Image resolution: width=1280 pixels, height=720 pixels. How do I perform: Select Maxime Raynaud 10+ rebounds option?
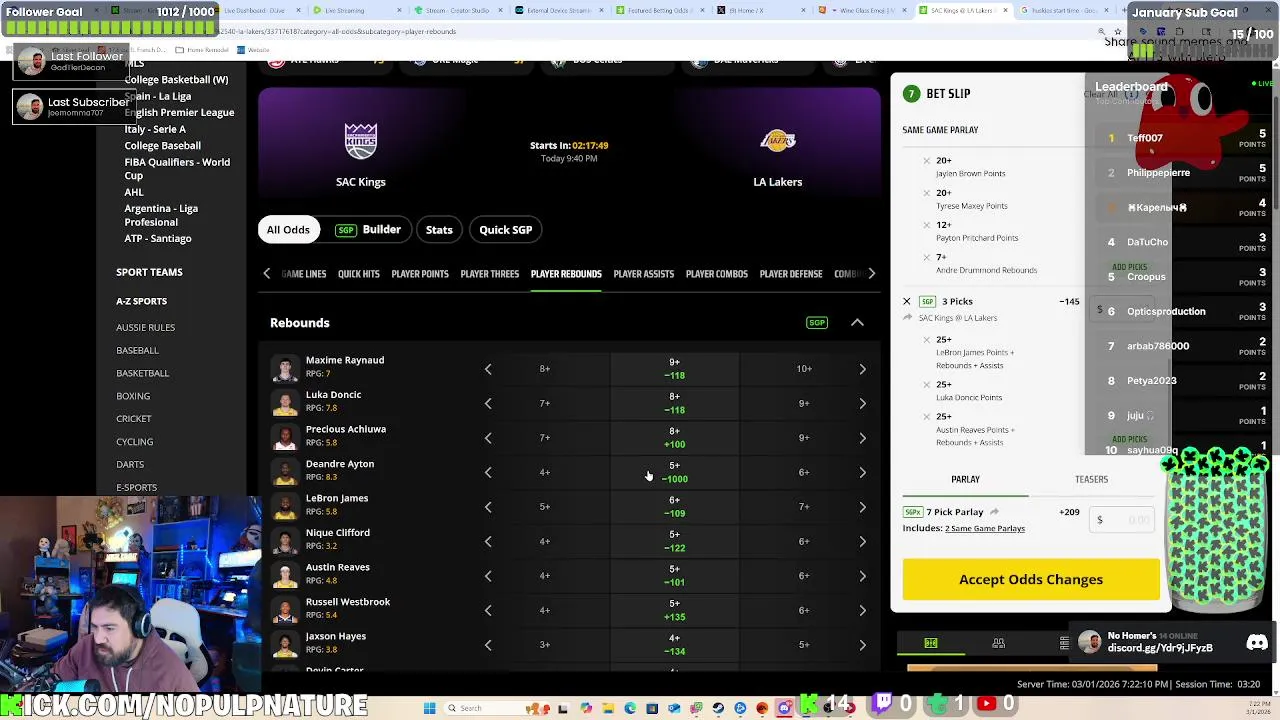point(804,369)
